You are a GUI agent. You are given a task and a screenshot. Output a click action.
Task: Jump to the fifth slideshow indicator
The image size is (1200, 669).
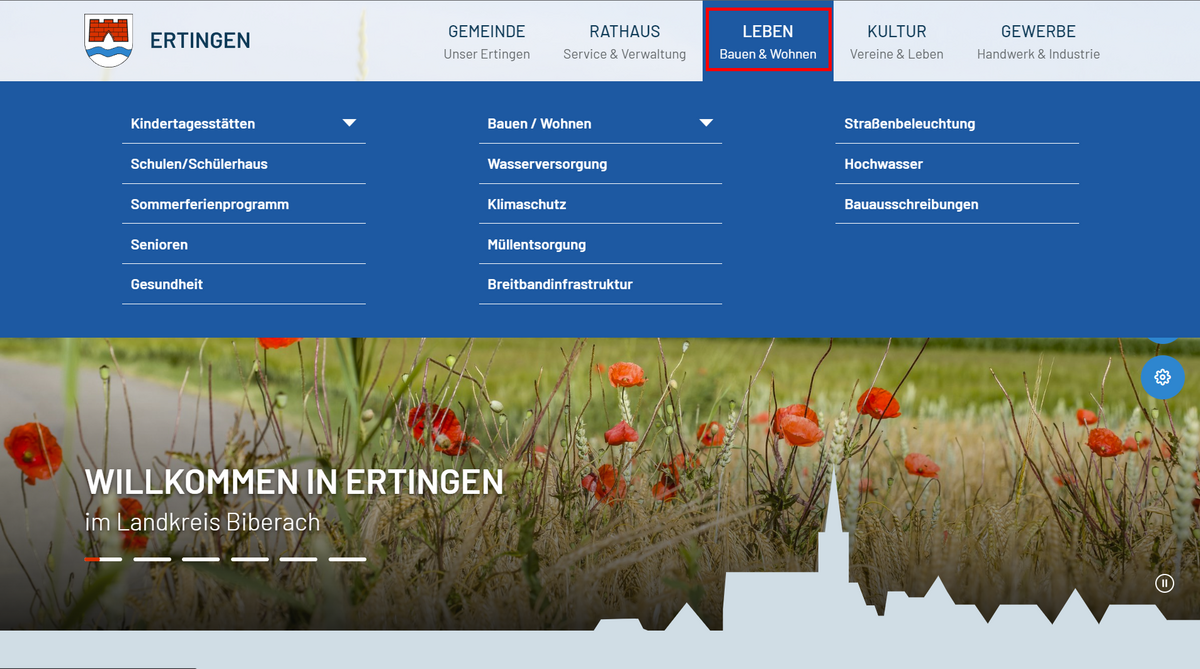(x=299, y=559)
